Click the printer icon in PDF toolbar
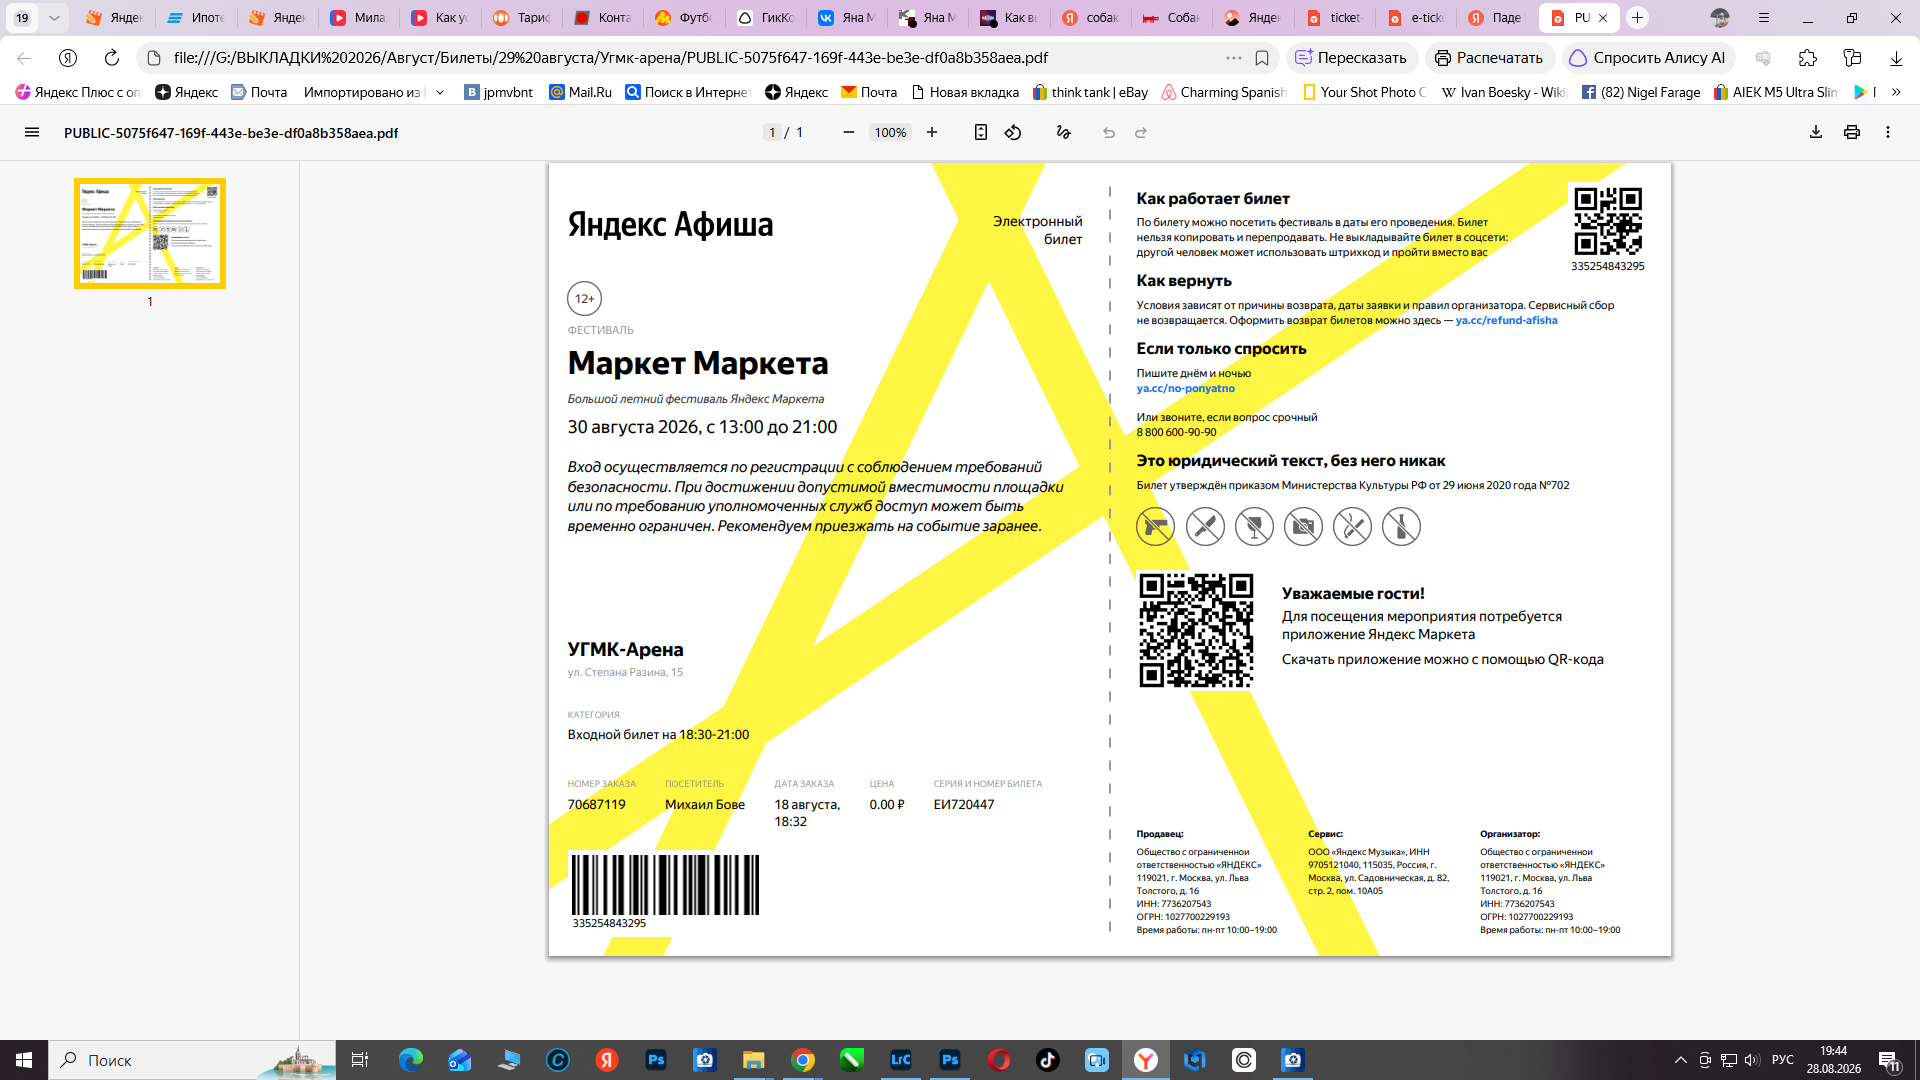 coord(1852,132)
